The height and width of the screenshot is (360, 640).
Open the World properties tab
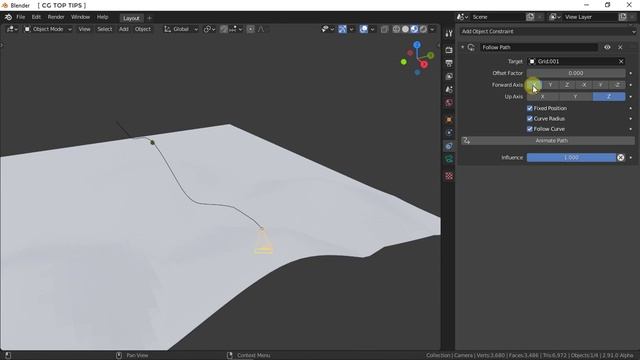[x=449, y=102]
